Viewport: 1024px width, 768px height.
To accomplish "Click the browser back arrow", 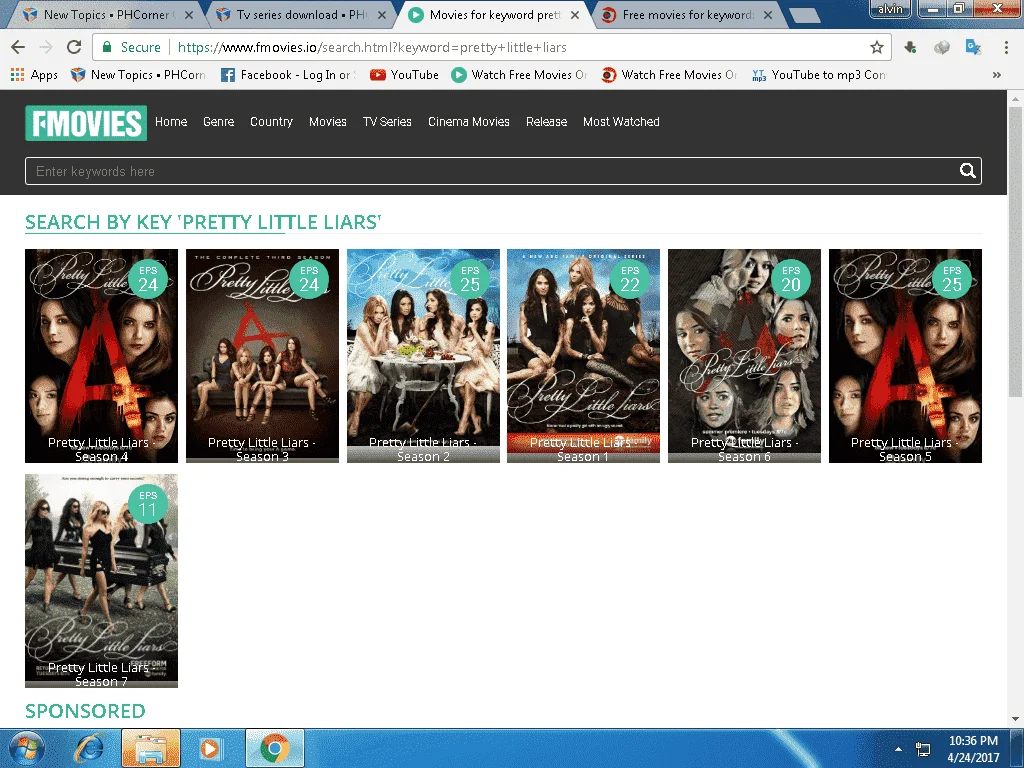I will click(18, 47).
